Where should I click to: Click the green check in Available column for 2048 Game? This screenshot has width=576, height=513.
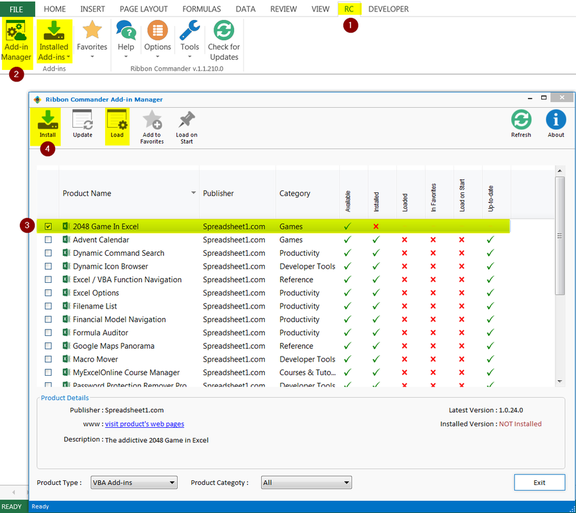pos(348,226)
